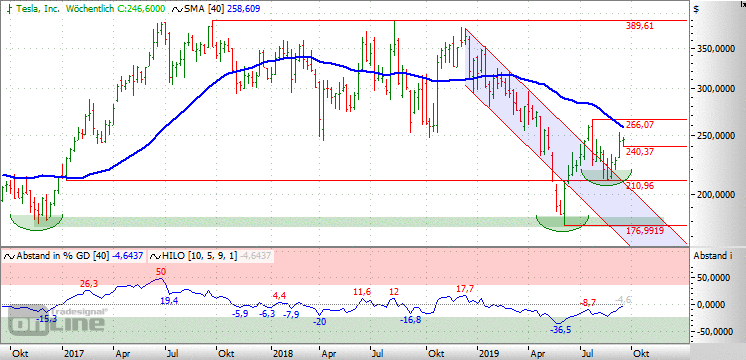The image size is (746, 360).
Task: Click the bar-chart icon beside Tesla, Inc.
Action: 10,9
